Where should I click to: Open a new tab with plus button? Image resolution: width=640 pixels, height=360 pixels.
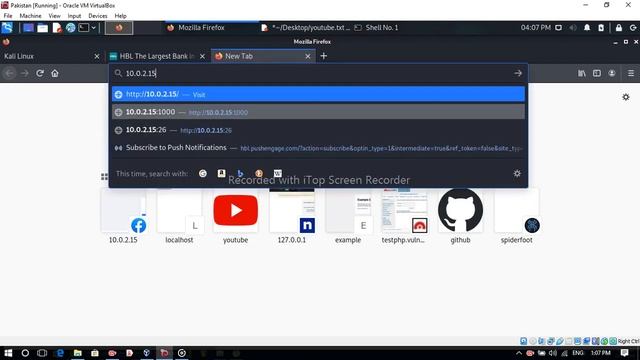click(324, 56)
